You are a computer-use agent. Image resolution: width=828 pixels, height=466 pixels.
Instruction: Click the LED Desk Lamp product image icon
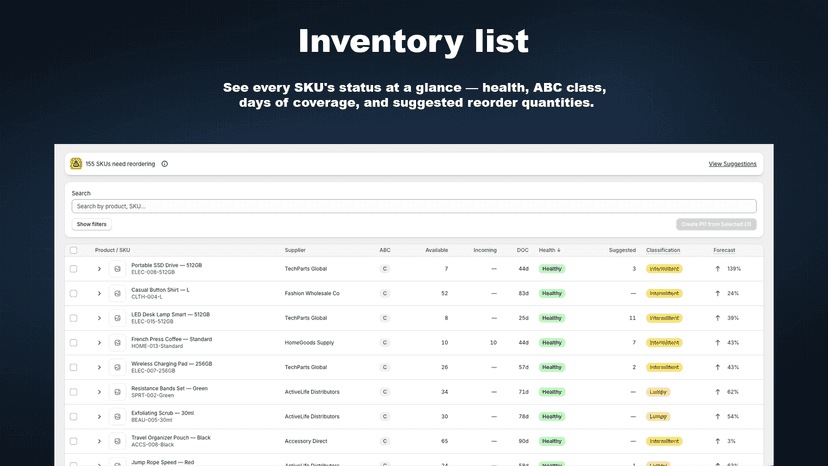pyautogui.click(x=117, y=318)
